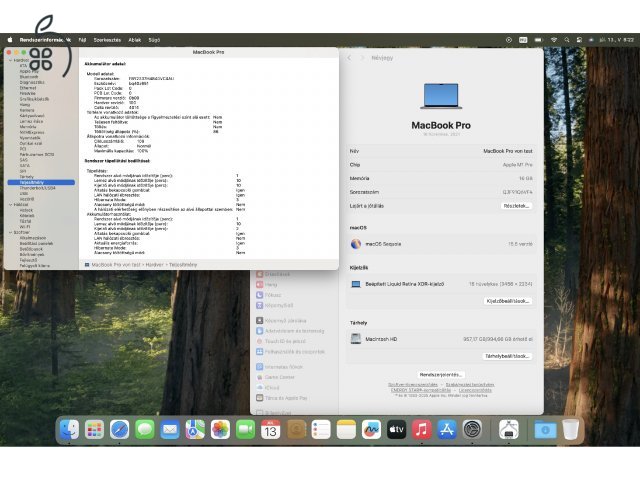
Task: Open Control Center from the menu bar
Action: coord(579,40)
